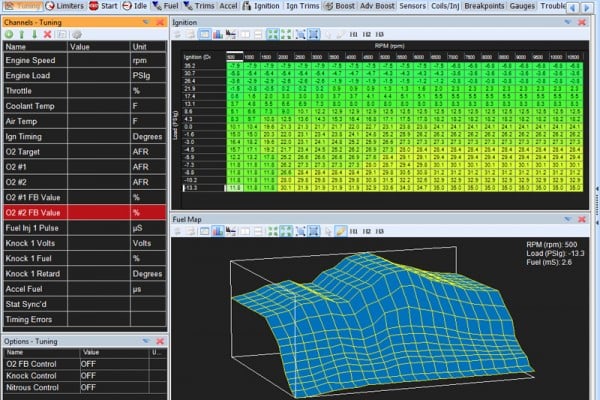Switch to the Adv Boost tab

[x=377, y=6]
